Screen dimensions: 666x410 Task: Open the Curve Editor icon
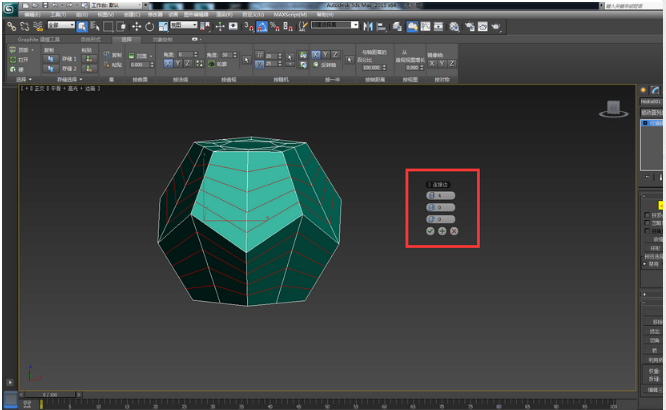(x=426, y=27)
